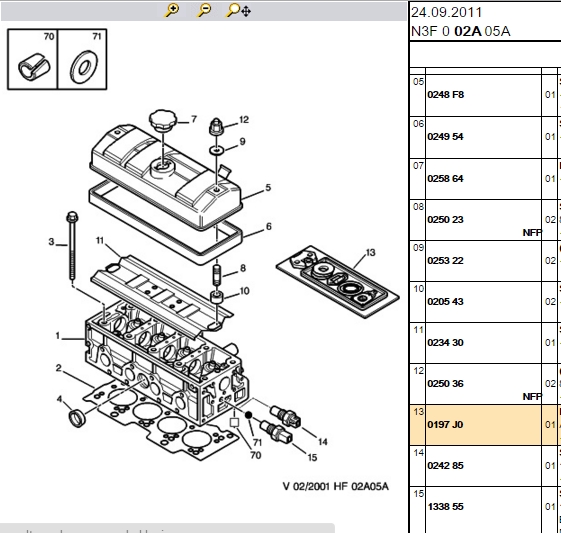Click callout 11 baffle plate label

100,240
